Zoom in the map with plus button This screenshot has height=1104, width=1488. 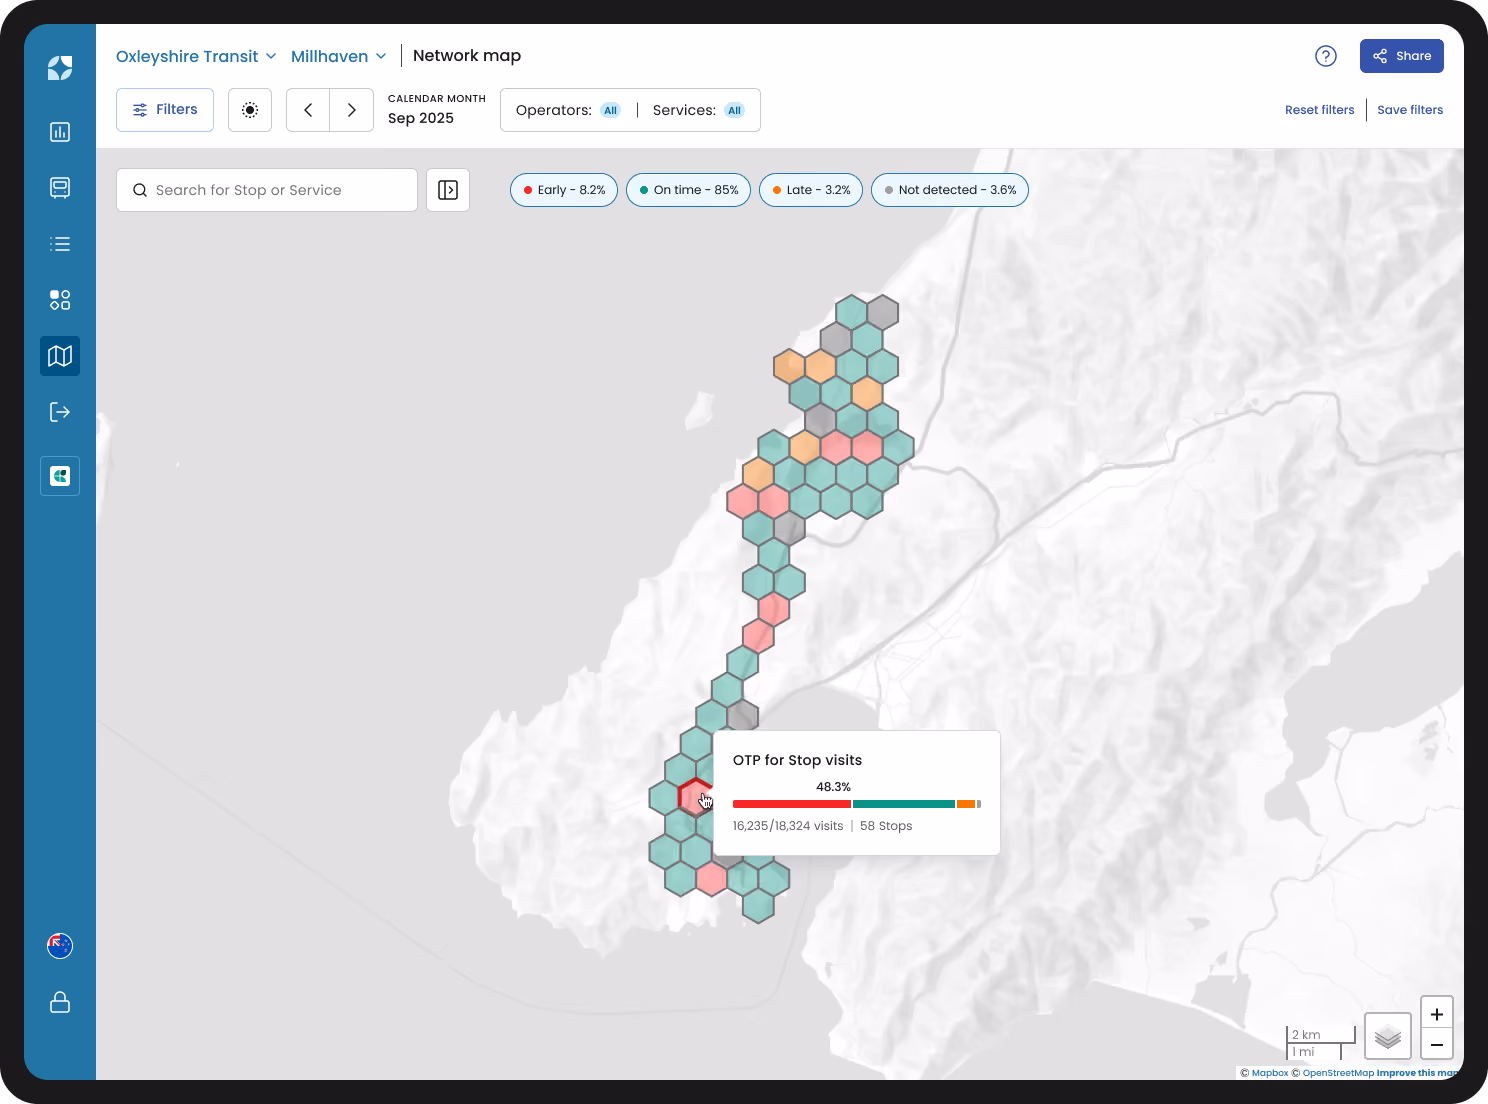tap(1437, 1013)
